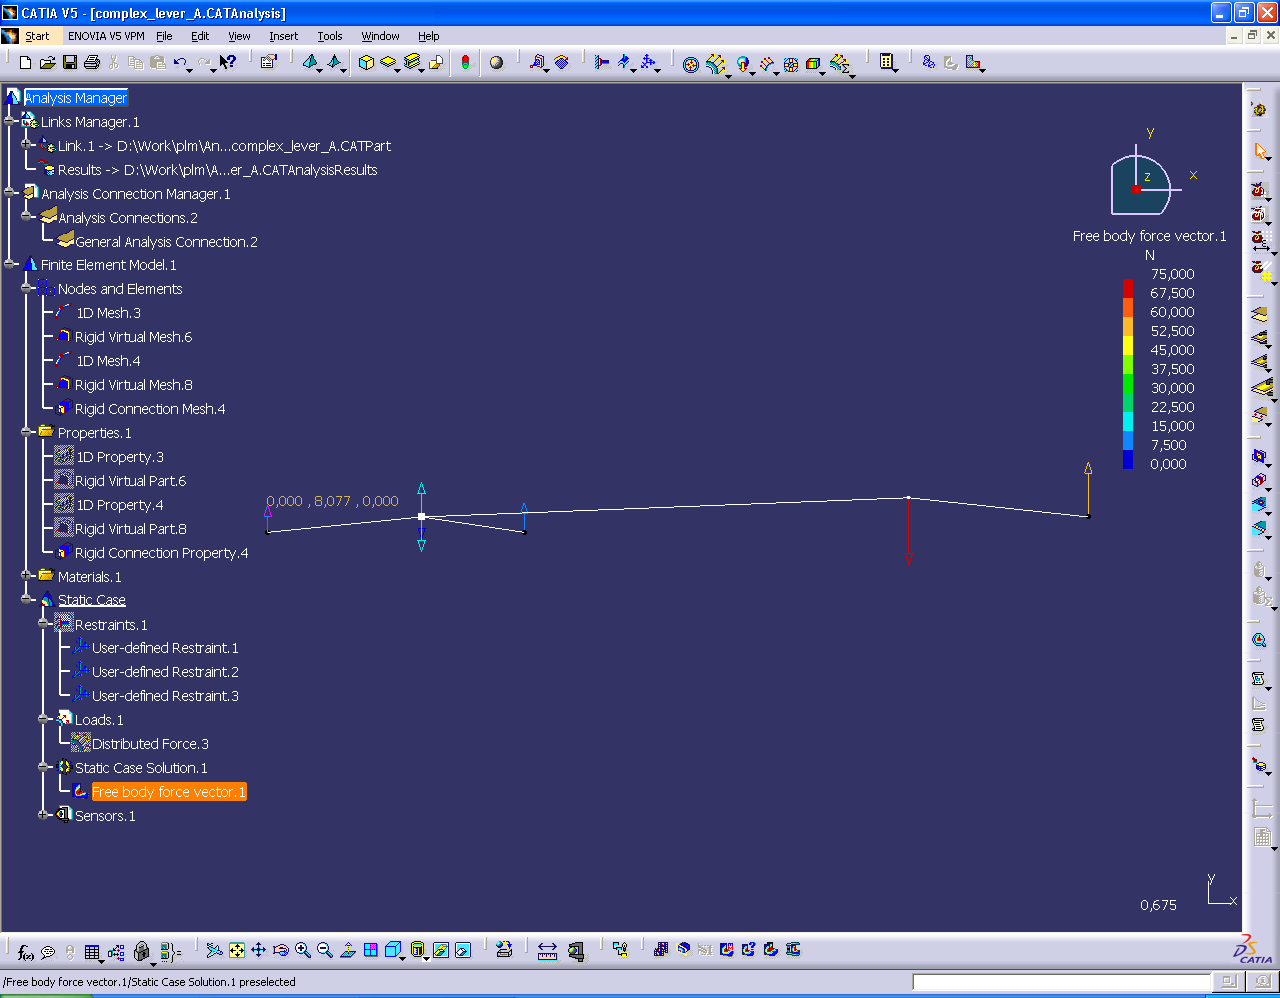Image resolution: width=1280 pixels, height=998 pixels.
Task: Collapse the Links Manager.1 node
Action: point(9,122)
